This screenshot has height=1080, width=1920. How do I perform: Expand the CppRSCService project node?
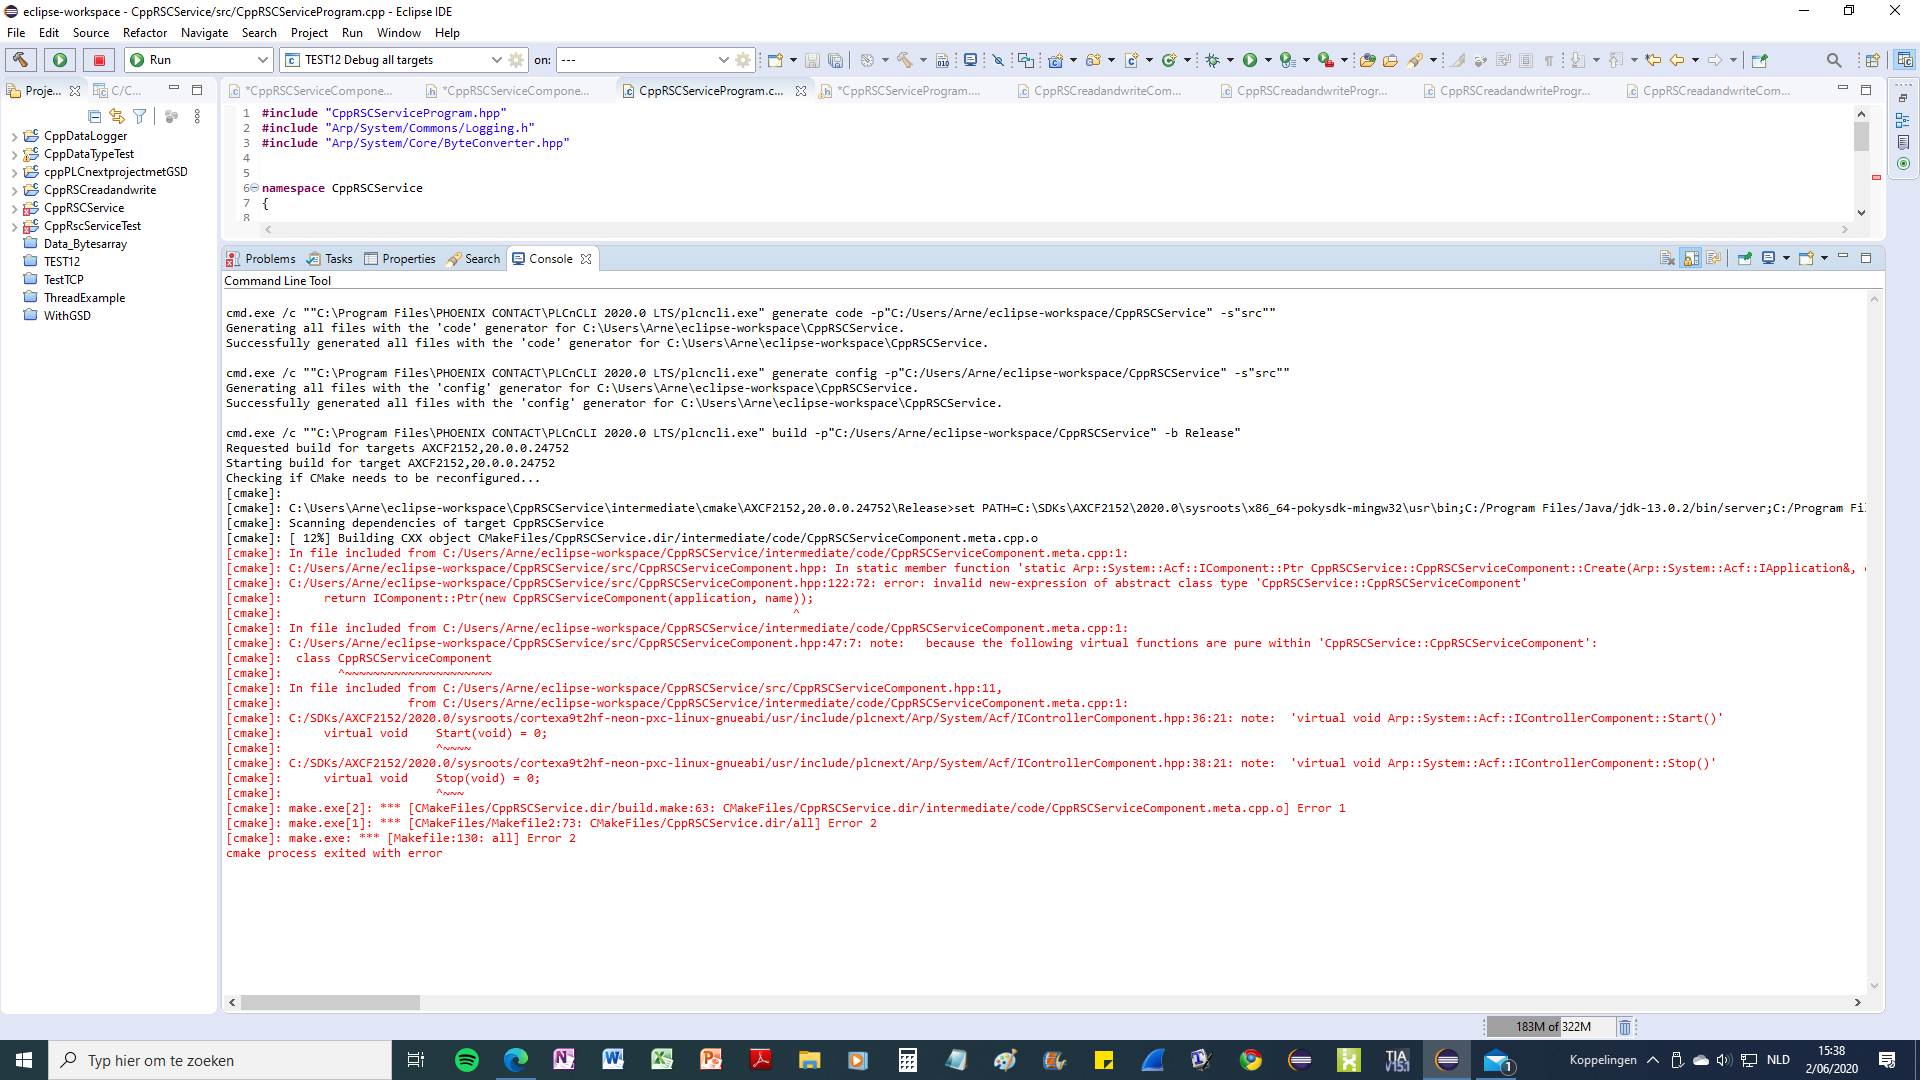tap(14, 209)
